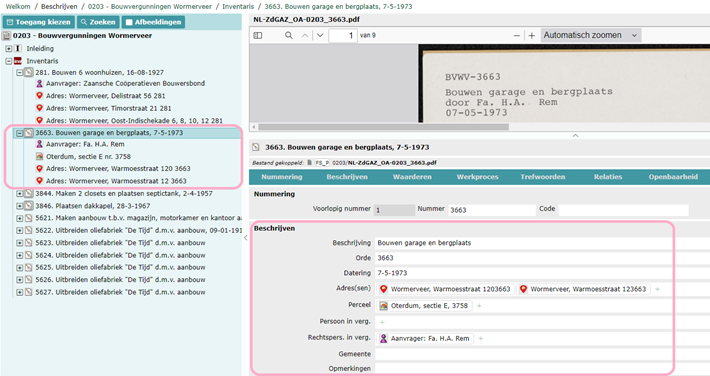The width and height of the screenshot is (710, 376).
Task: Expand item 5622 Uitbreiden oliefabriek
Action: [x=19, y=230]
